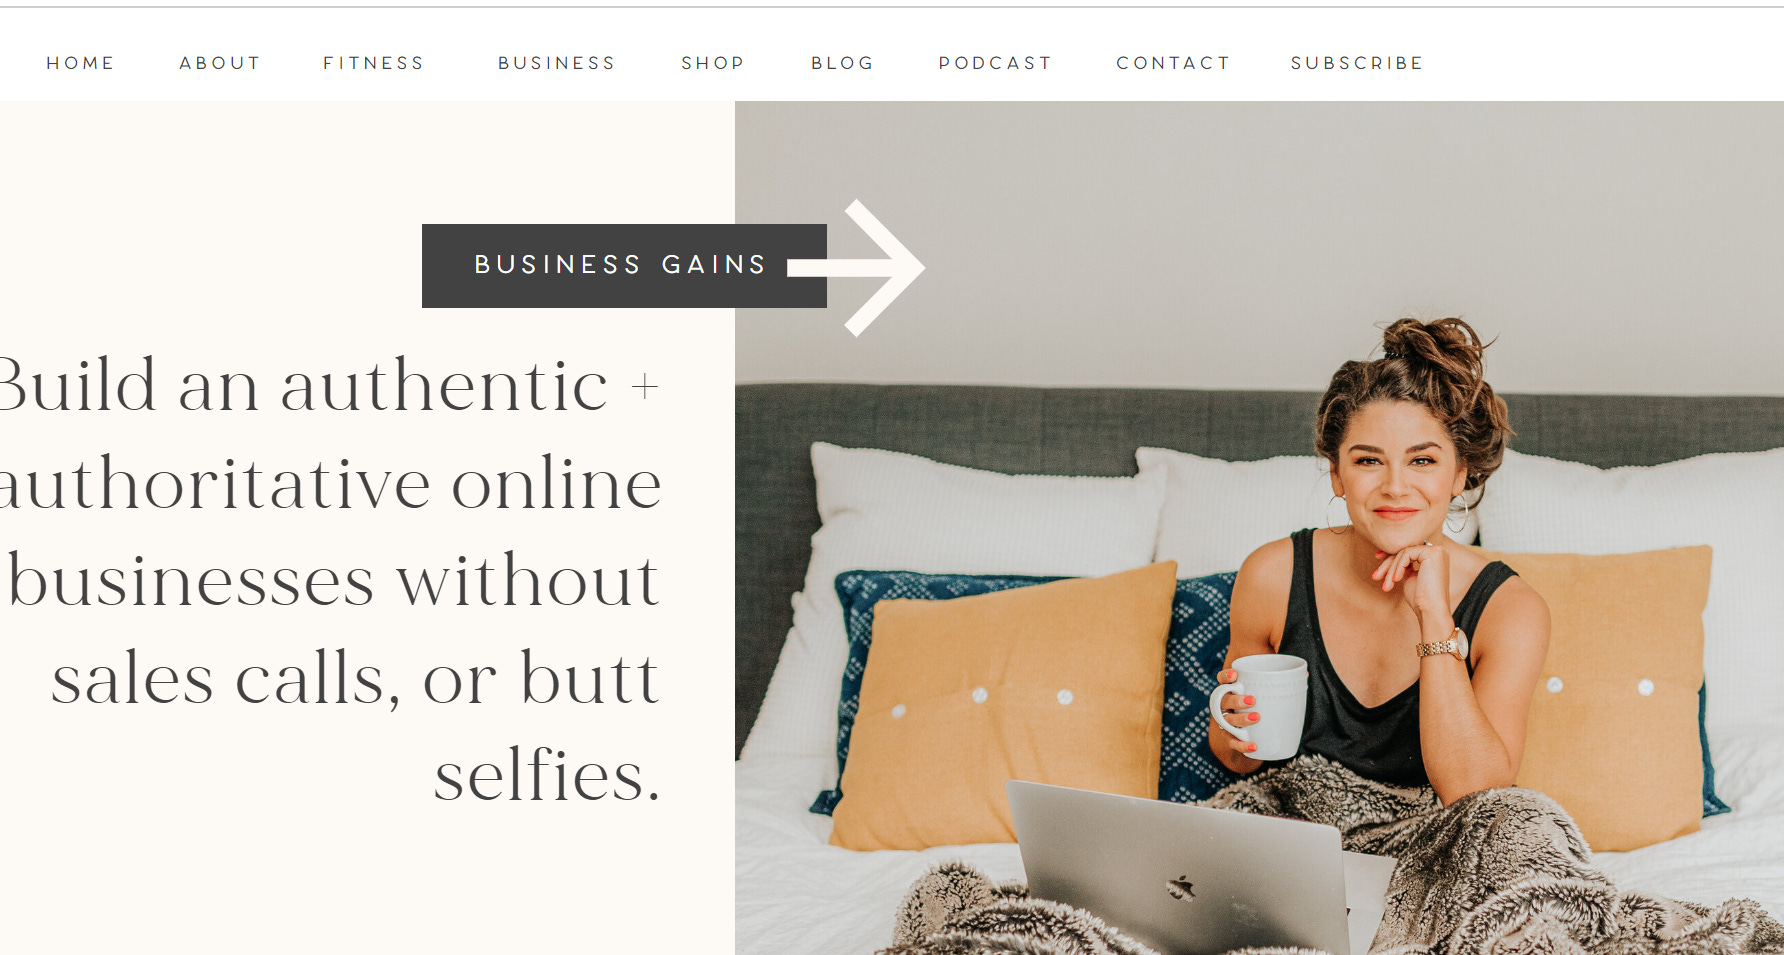Click the Apple logo on laptop
1784x955 pixels.
coord(1182,887)
